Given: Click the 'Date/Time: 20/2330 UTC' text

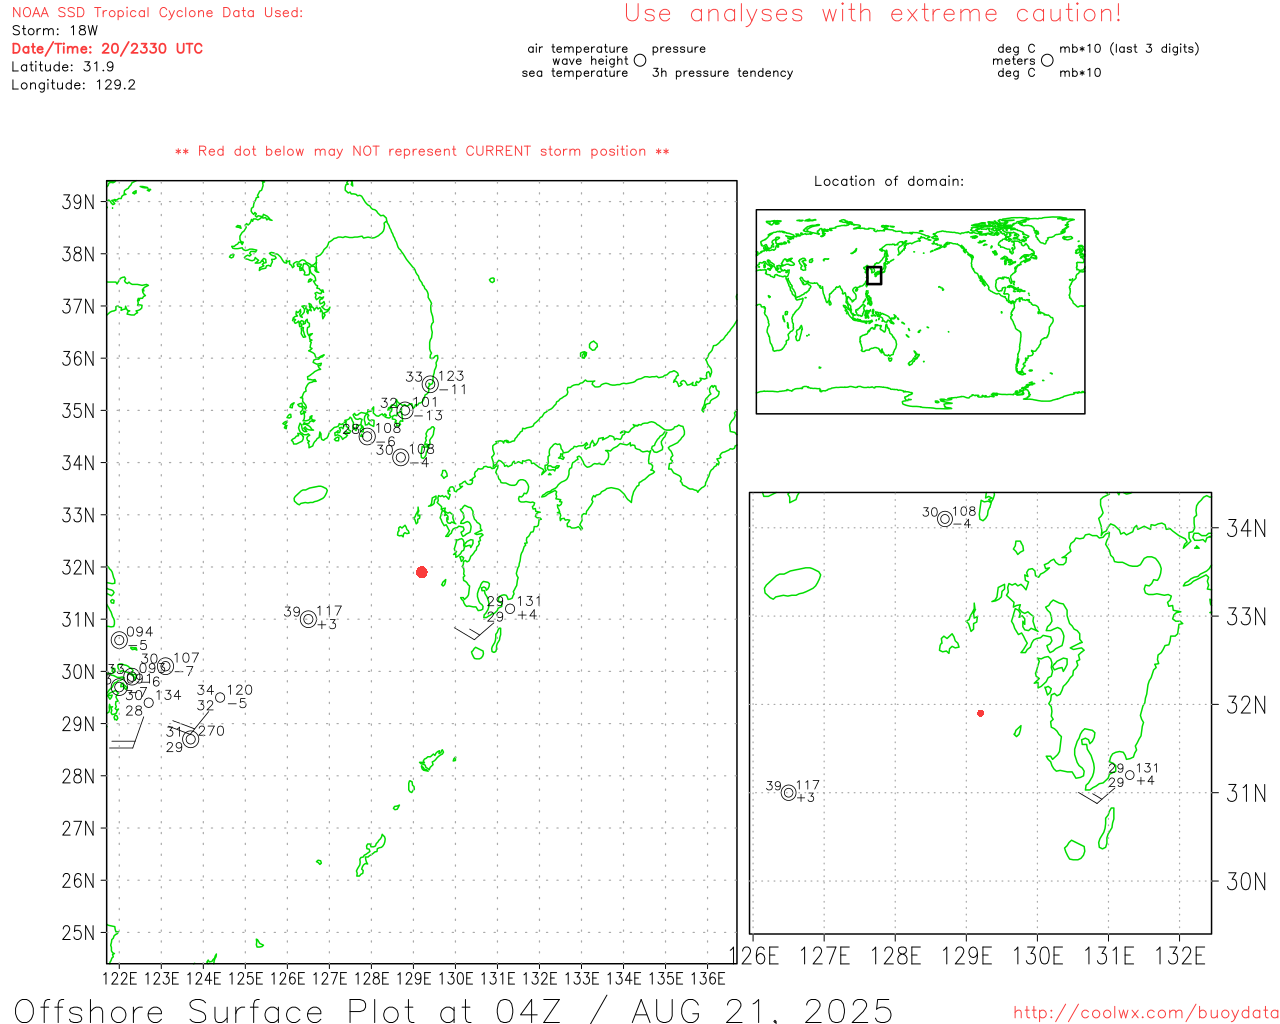Looking at the screenshot, I should pos(107,49).
